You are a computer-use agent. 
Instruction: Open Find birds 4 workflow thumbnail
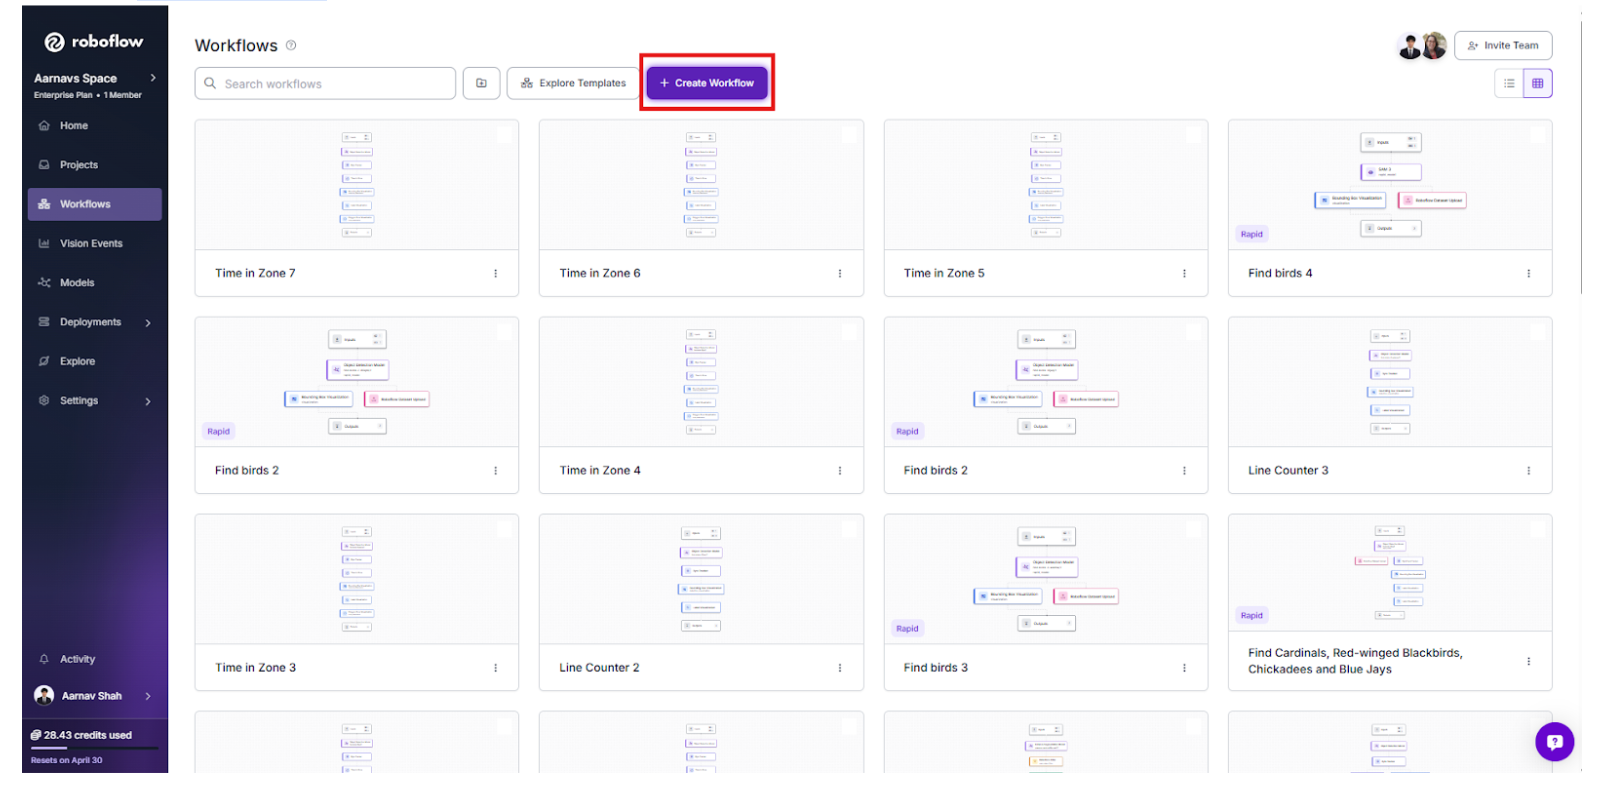(1390, 185)
